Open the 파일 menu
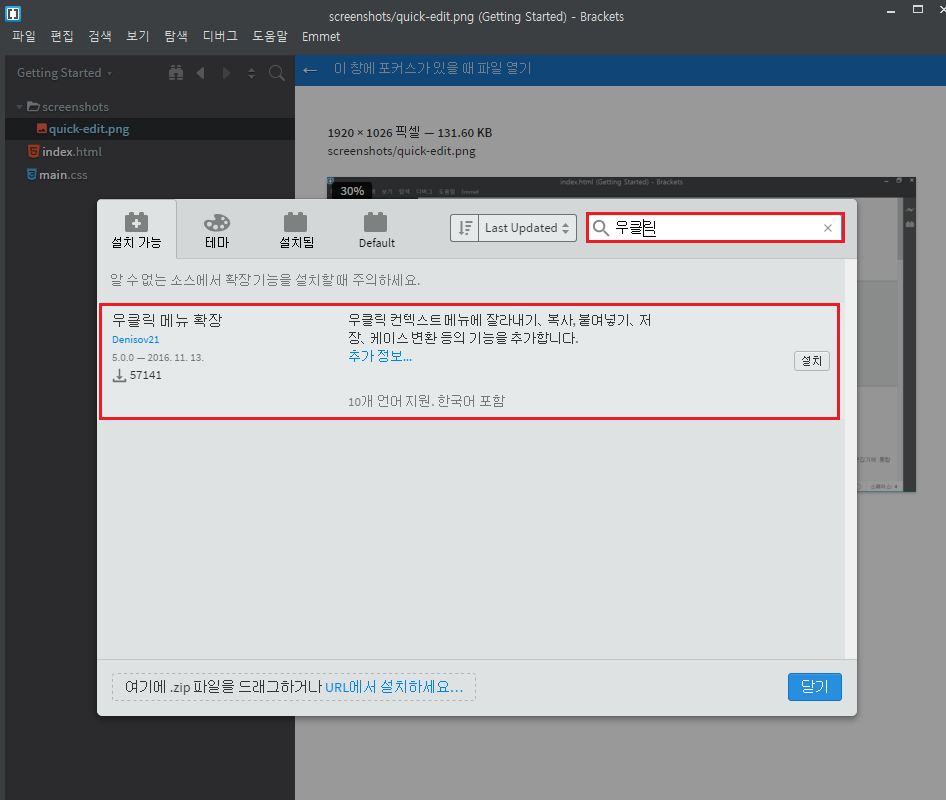This screenshot has width=946, height=800. [24, 36]
